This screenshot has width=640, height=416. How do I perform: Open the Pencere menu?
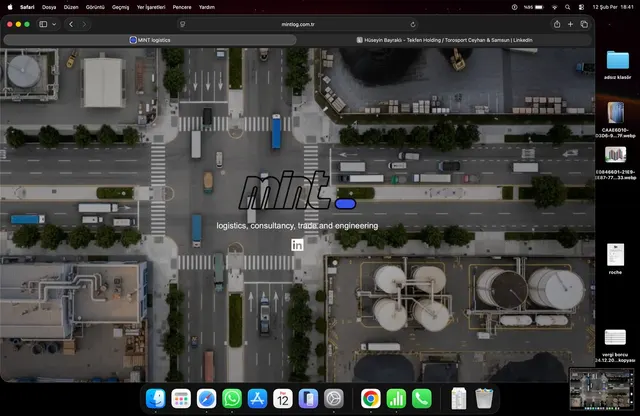point(182,7)
